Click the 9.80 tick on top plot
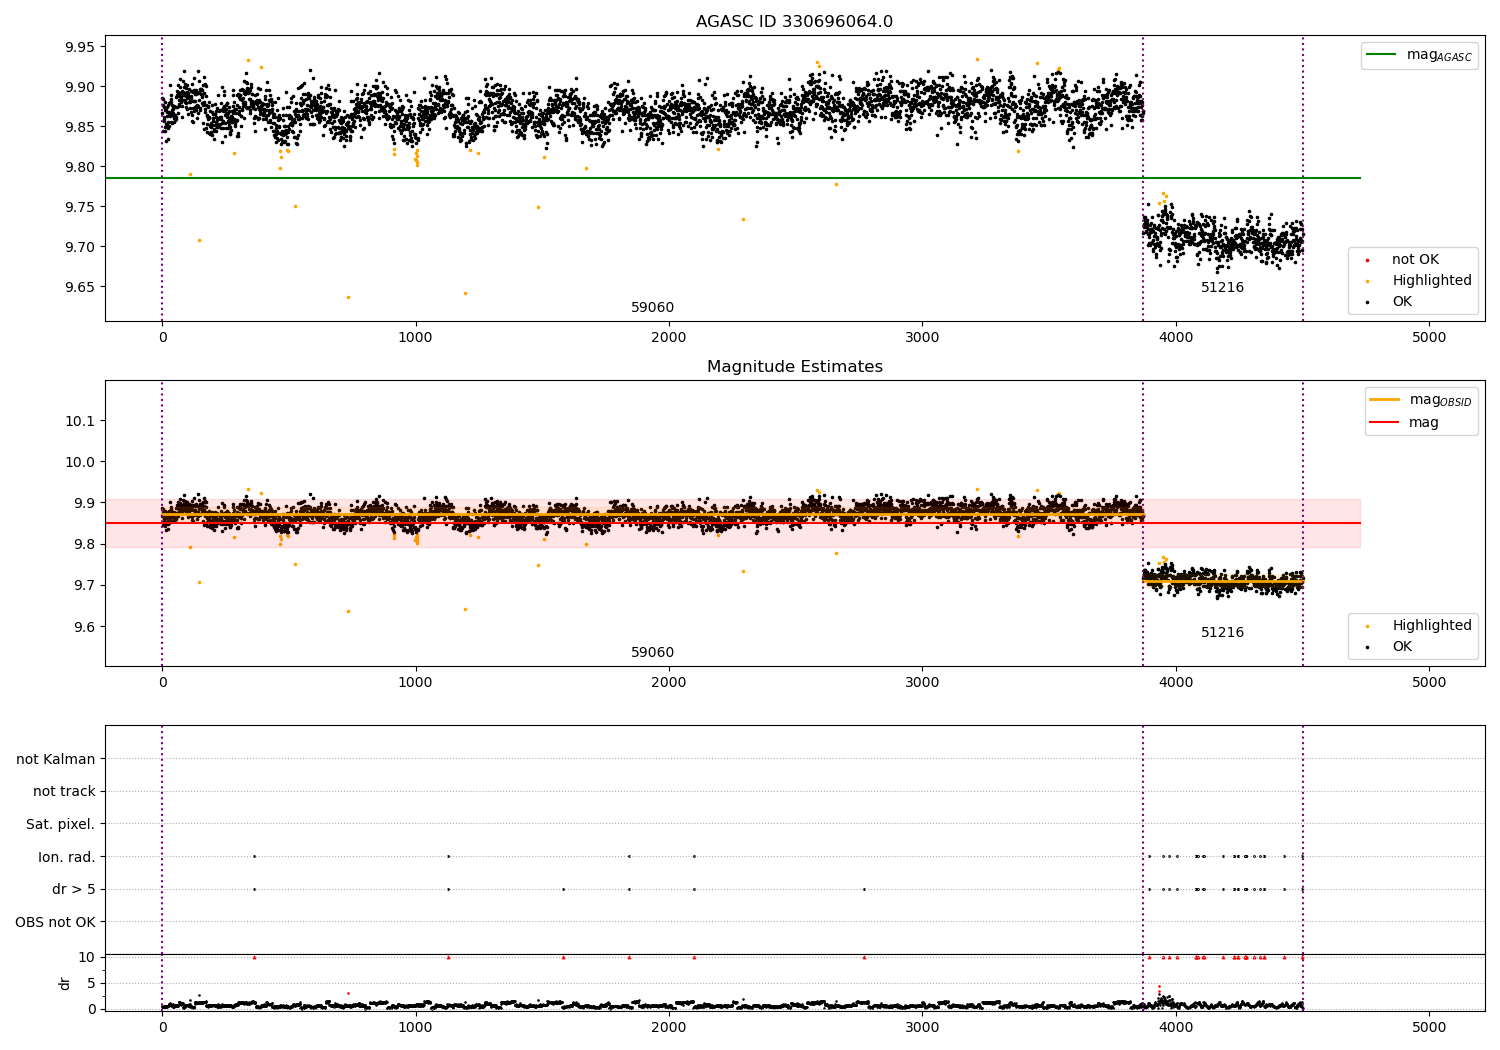Screen dimensions: 1500x1050 pos(80,168)
